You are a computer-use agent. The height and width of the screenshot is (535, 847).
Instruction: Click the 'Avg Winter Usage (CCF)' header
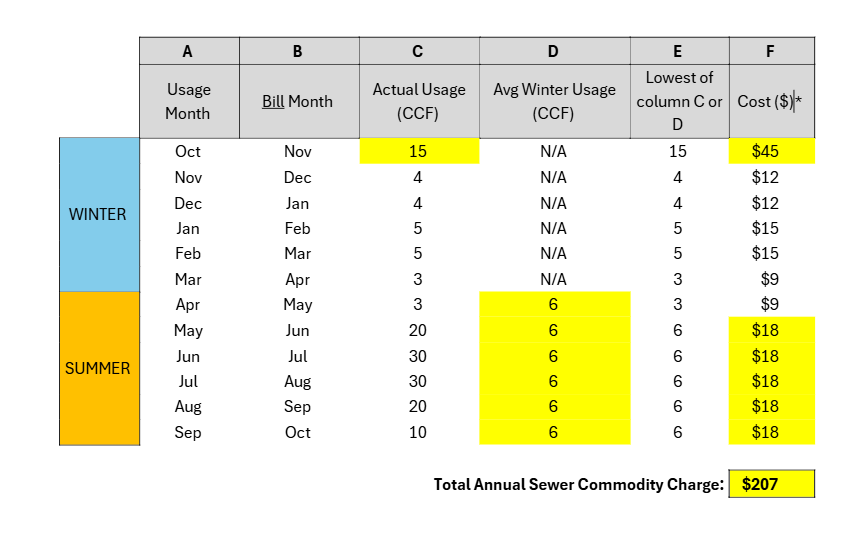pyautogui.click(x=554, y=101)
